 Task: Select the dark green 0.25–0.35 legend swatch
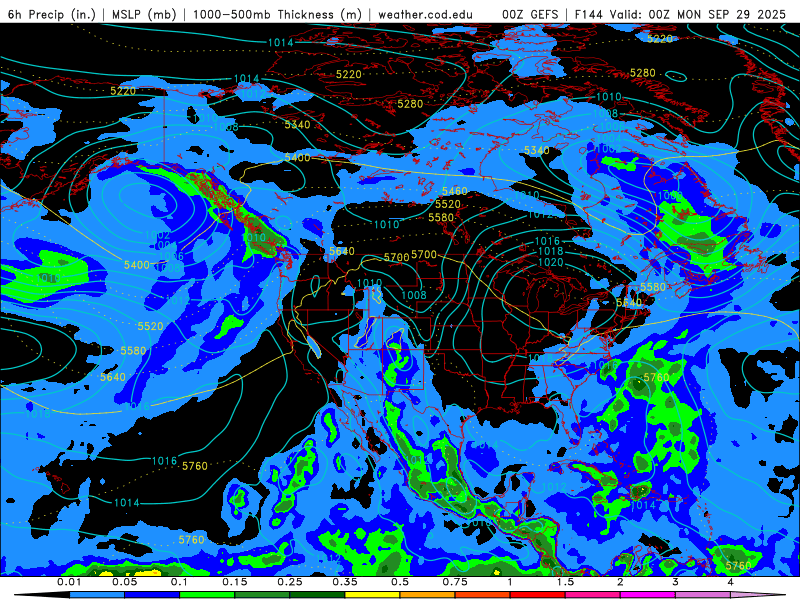[317, 595]
